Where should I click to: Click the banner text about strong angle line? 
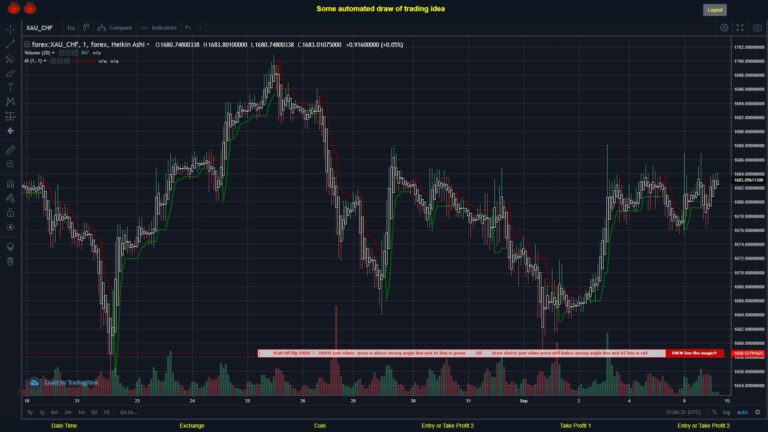pyautogui.click(x=461, y=353)
